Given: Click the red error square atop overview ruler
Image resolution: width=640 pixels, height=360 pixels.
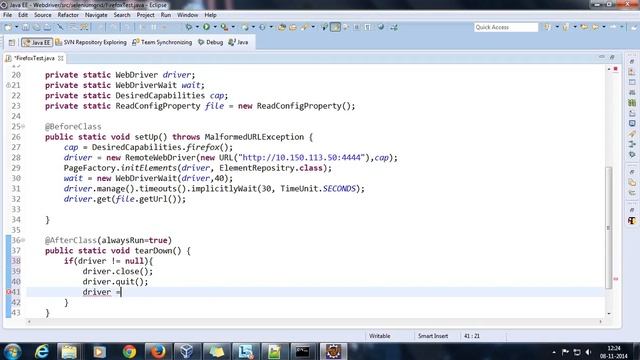Looking at the screenshot, I should tap(616, 69).
